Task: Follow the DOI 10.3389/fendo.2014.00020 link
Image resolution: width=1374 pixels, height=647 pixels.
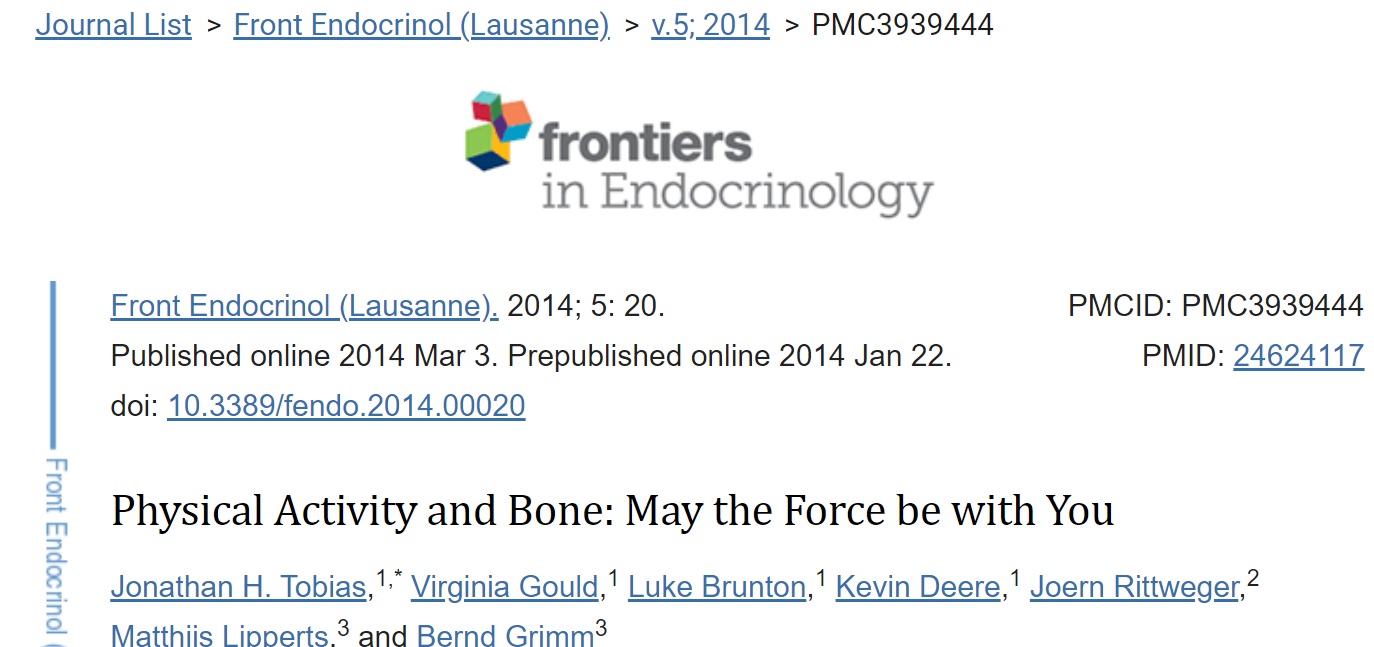Action: coord(345,405)
